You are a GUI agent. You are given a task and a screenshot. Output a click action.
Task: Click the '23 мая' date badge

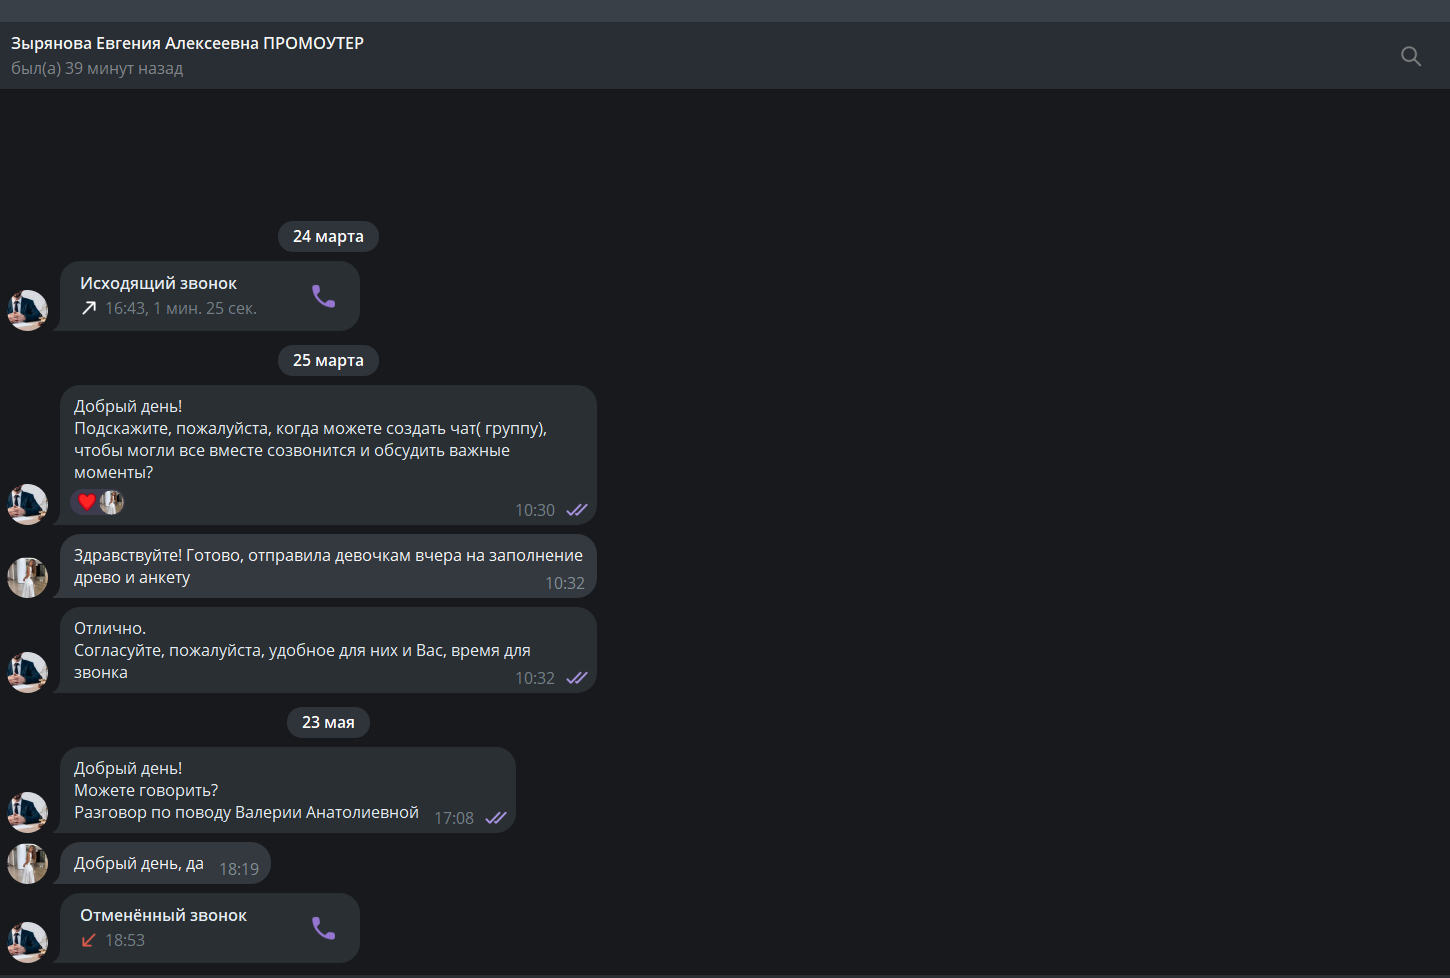tap(328, 722)
